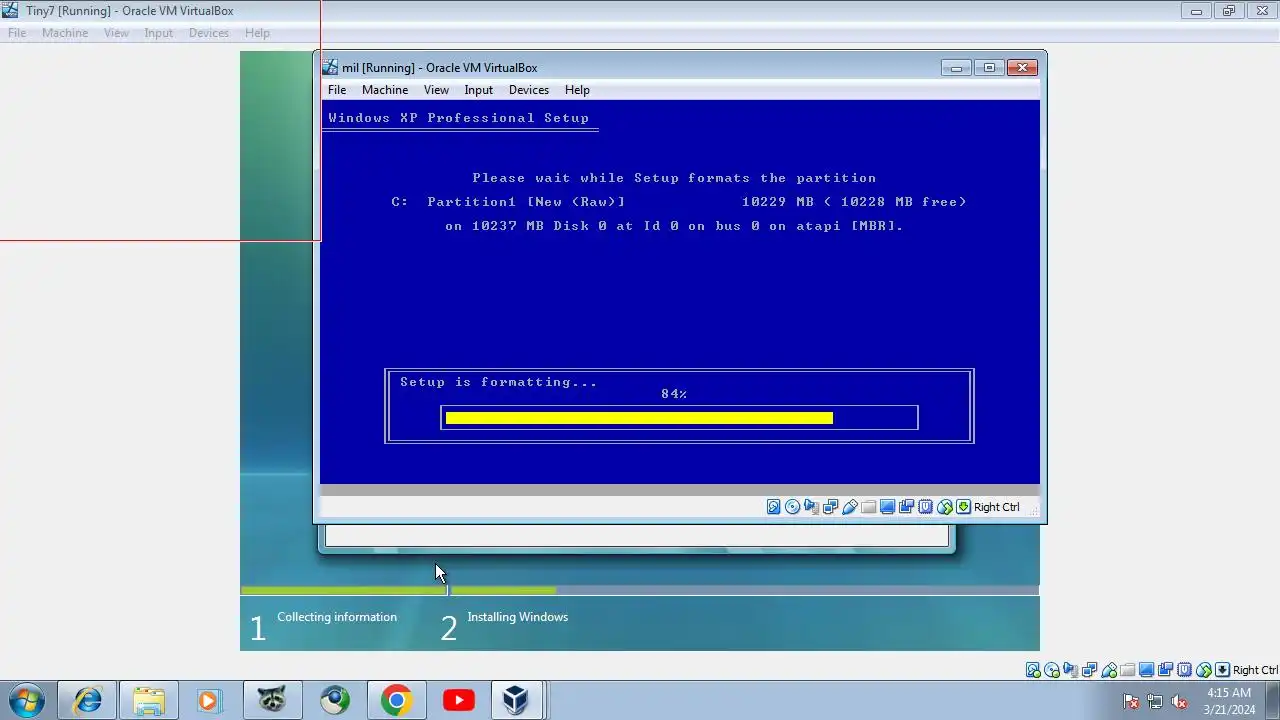1280x720 pixels.
Task: Open hard disk indicator in Tiny7 window status bar
Action: 1032,670
